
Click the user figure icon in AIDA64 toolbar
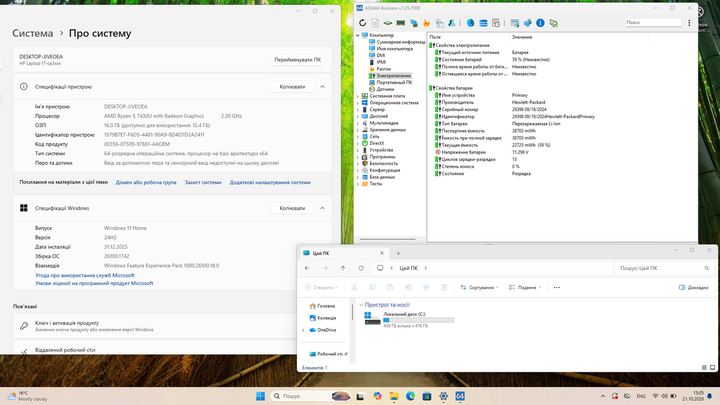pyautogui.click(x=452, y=22)
